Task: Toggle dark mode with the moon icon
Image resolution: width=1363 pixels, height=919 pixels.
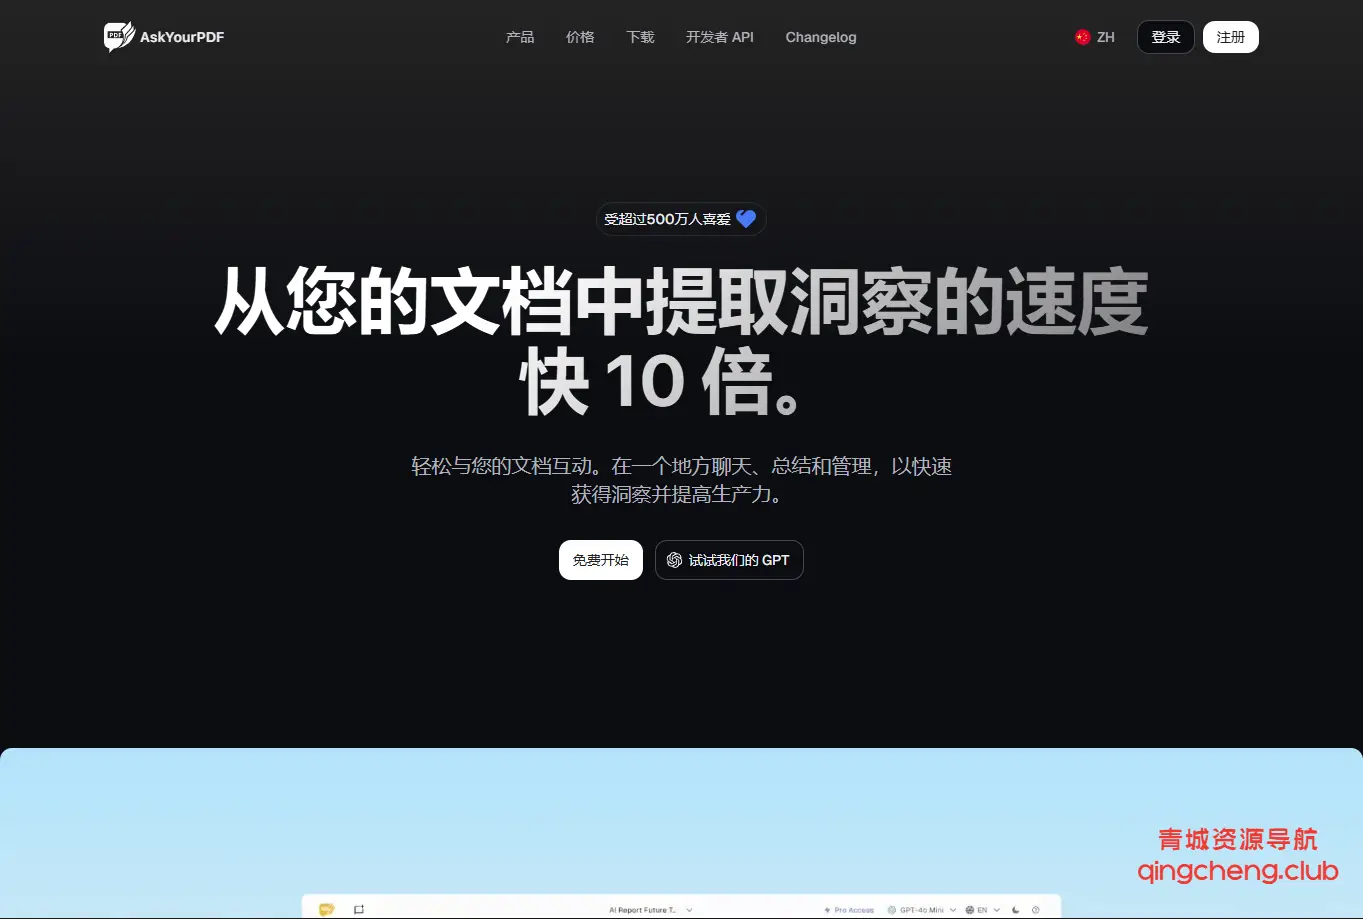Action: click(x=1014, y=910)
